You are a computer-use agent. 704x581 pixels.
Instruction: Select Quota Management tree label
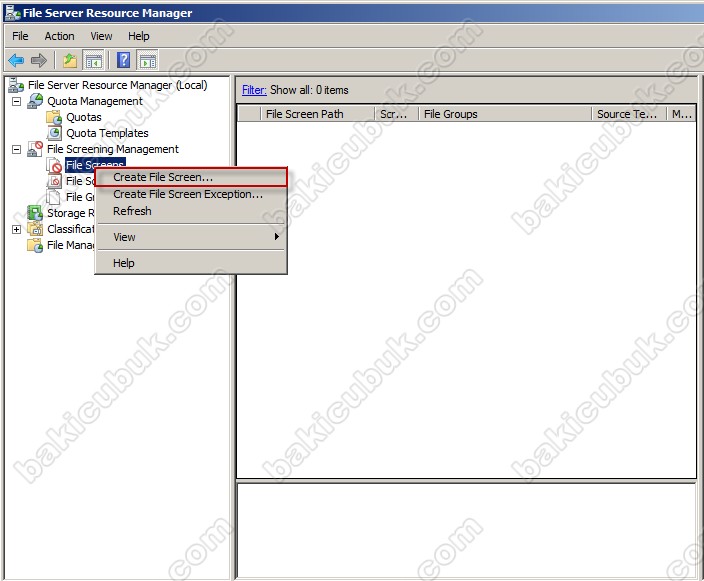coord(95,101)
